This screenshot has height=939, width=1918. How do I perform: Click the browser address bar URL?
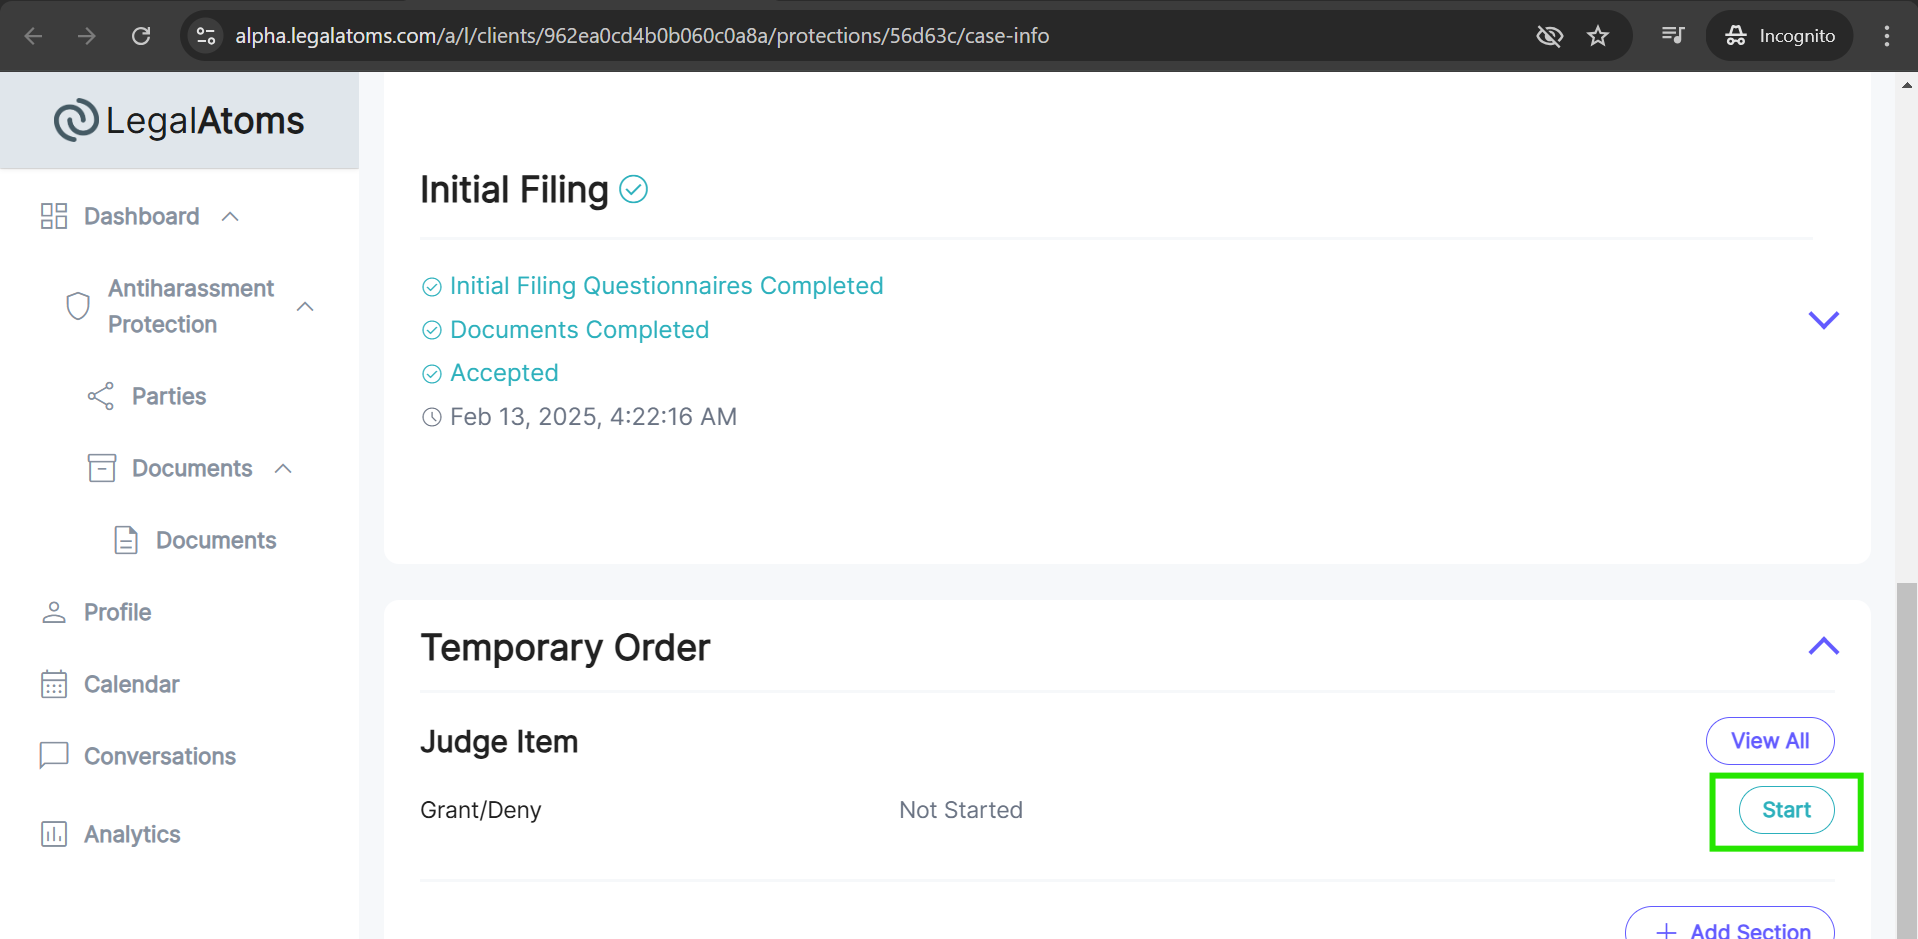click(642, 36)
